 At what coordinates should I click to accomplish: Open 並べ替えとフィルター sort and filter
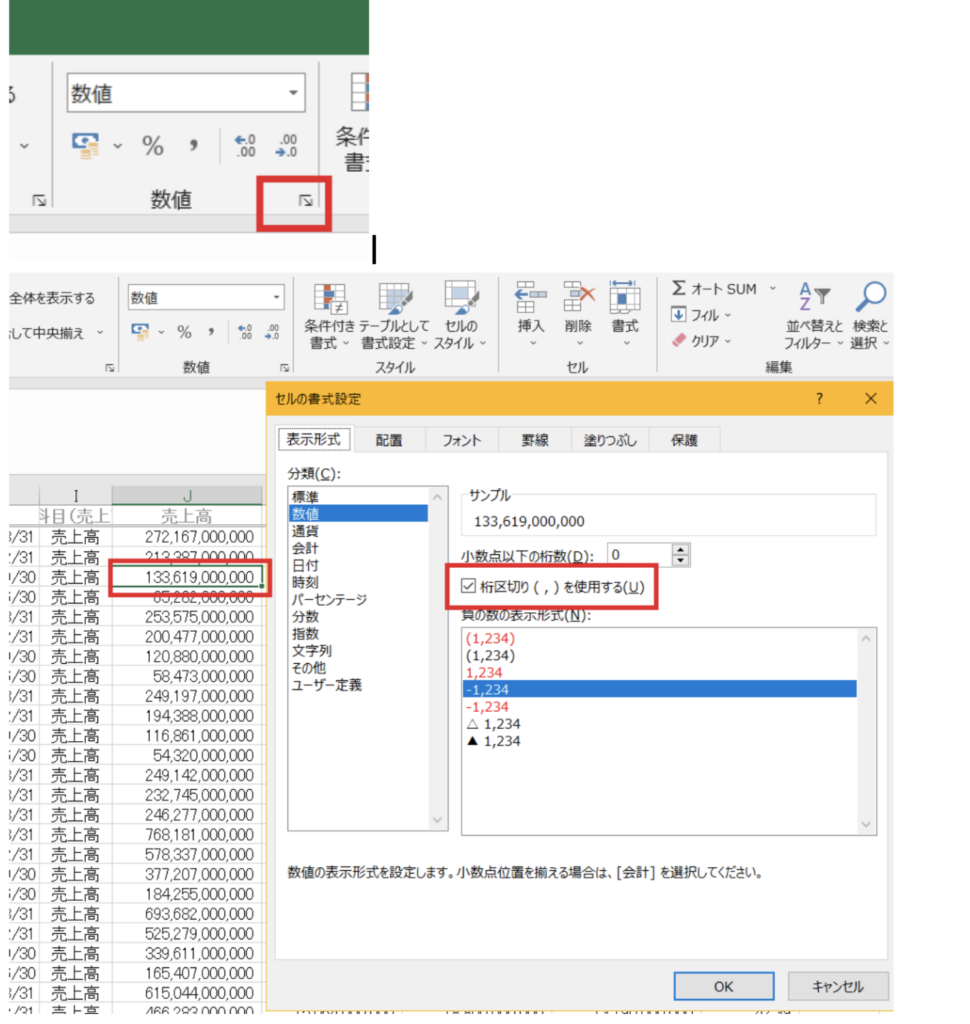814,316
